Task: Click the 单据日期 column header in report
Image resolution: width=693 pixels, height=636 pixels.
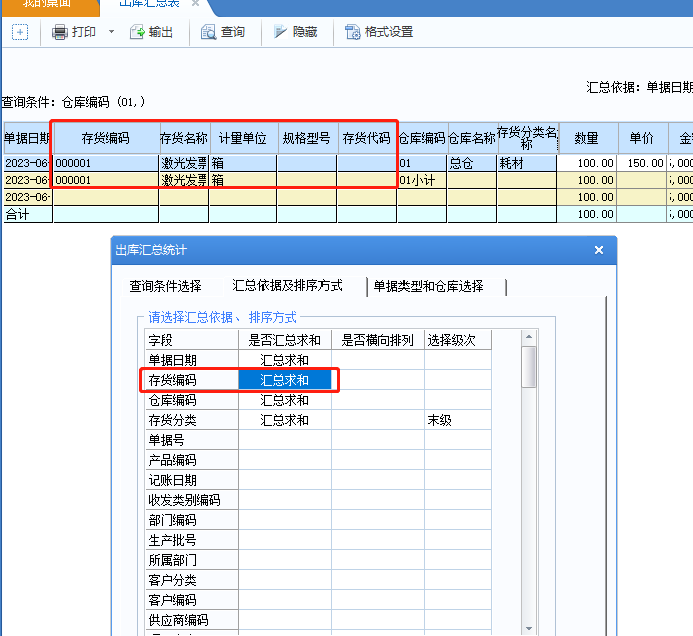Action: [x=27, y=138]
